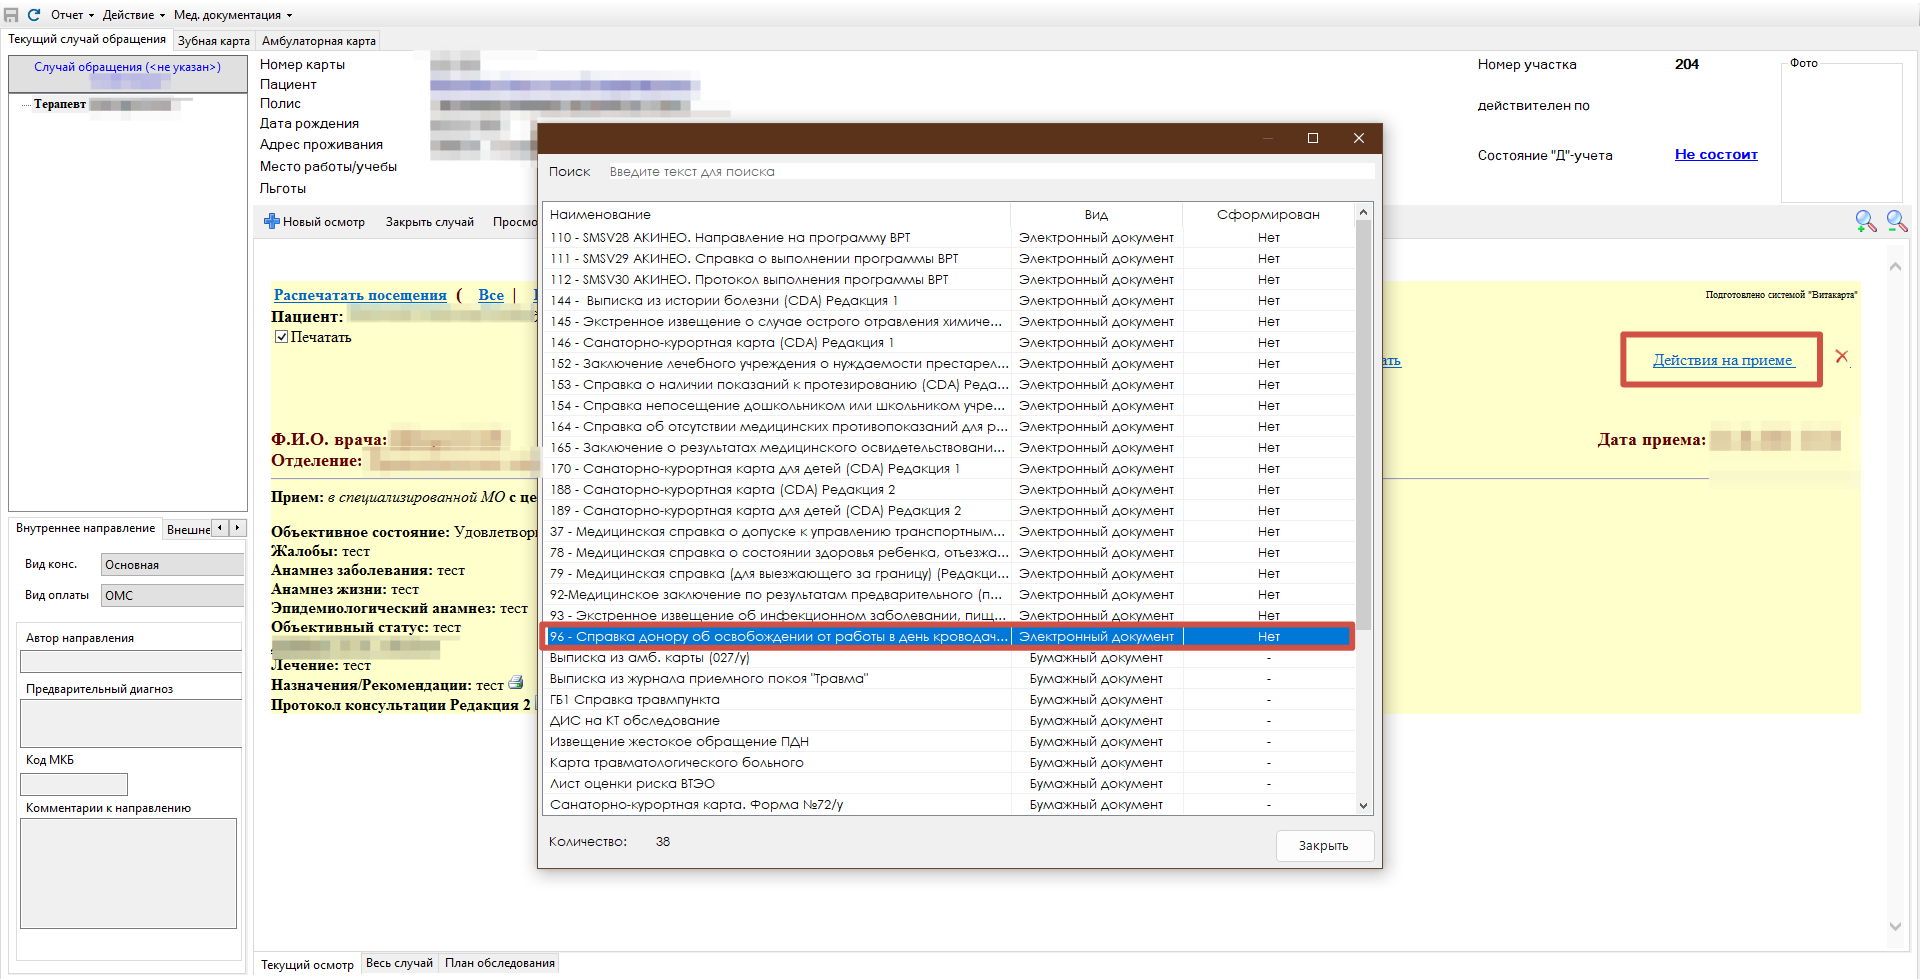Click the Закрыть случай button
This screenshot has height=979, width=1920.
click(x=430, y=222)
